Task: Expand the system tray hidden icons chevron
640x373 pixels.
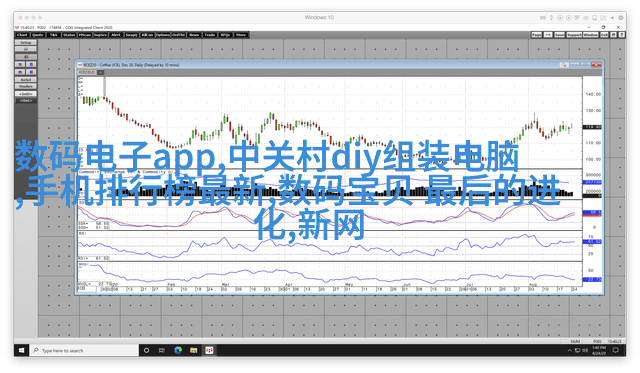Action: coord(569,350)
